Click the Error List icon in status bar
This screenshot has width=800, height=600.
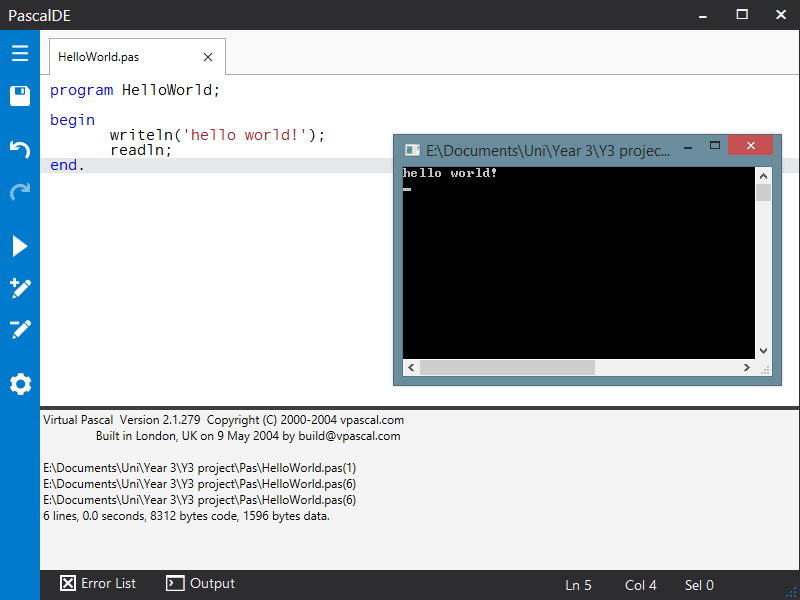click(69, 583)
